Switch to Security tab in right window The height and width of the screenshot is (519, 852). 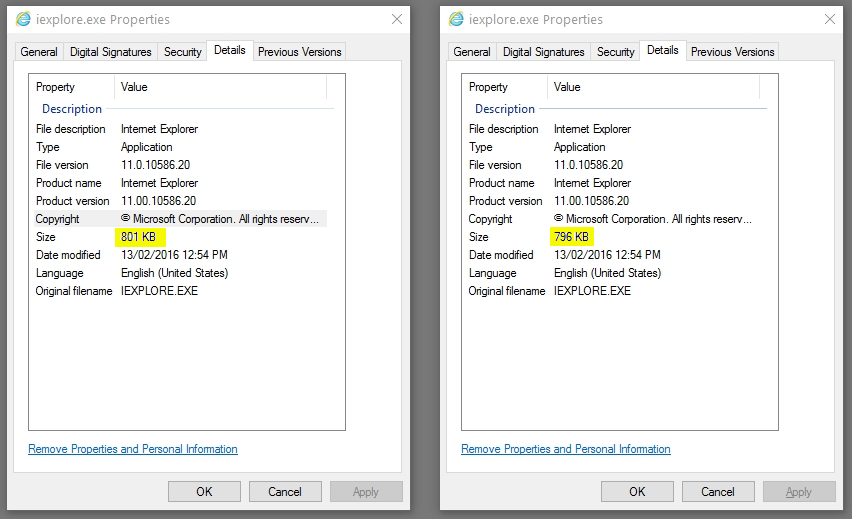click(616, 52)
